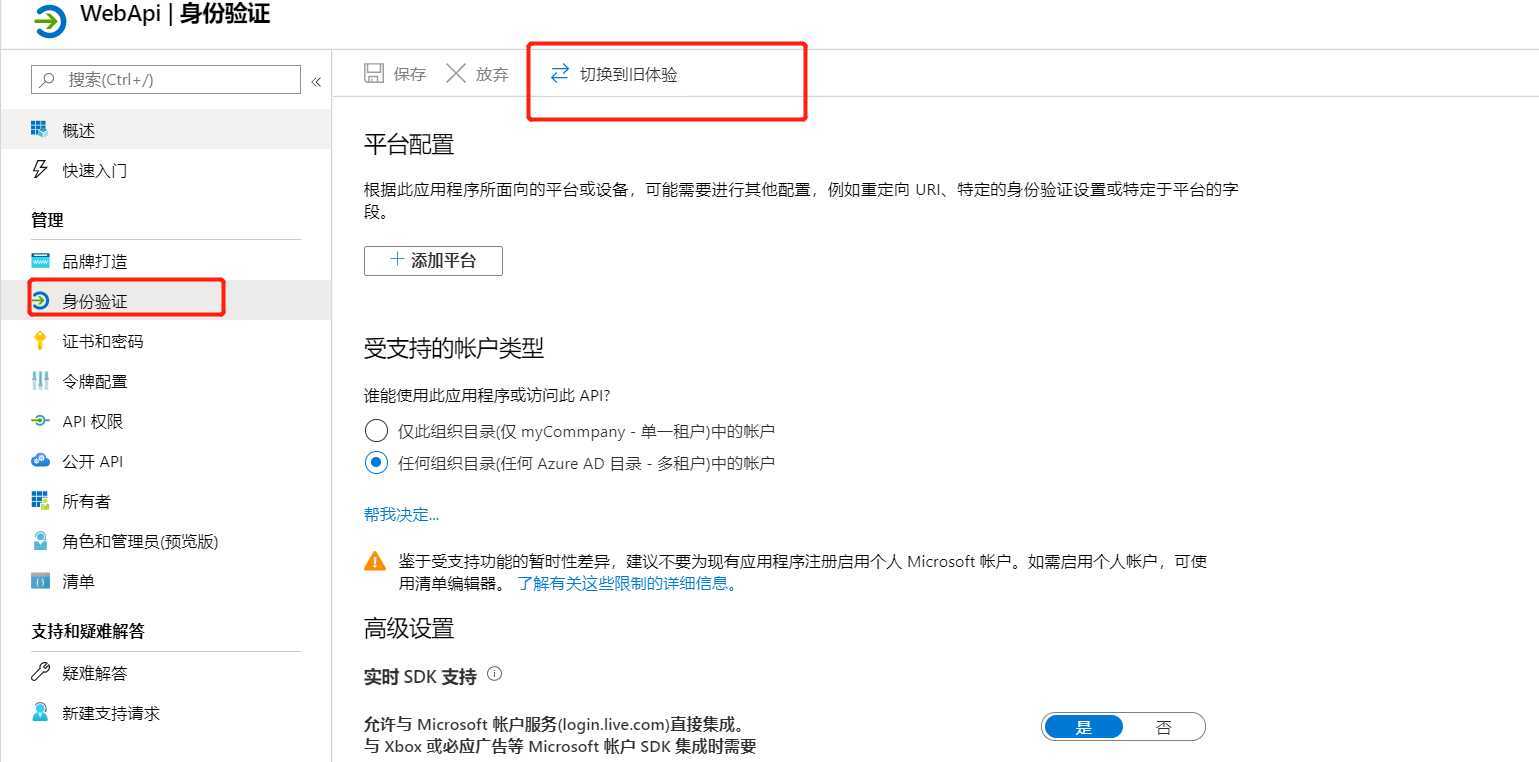Click the 放弃 toolbar label
The height and width of the screenshot is (762, 1539).
tap(492, 74)
